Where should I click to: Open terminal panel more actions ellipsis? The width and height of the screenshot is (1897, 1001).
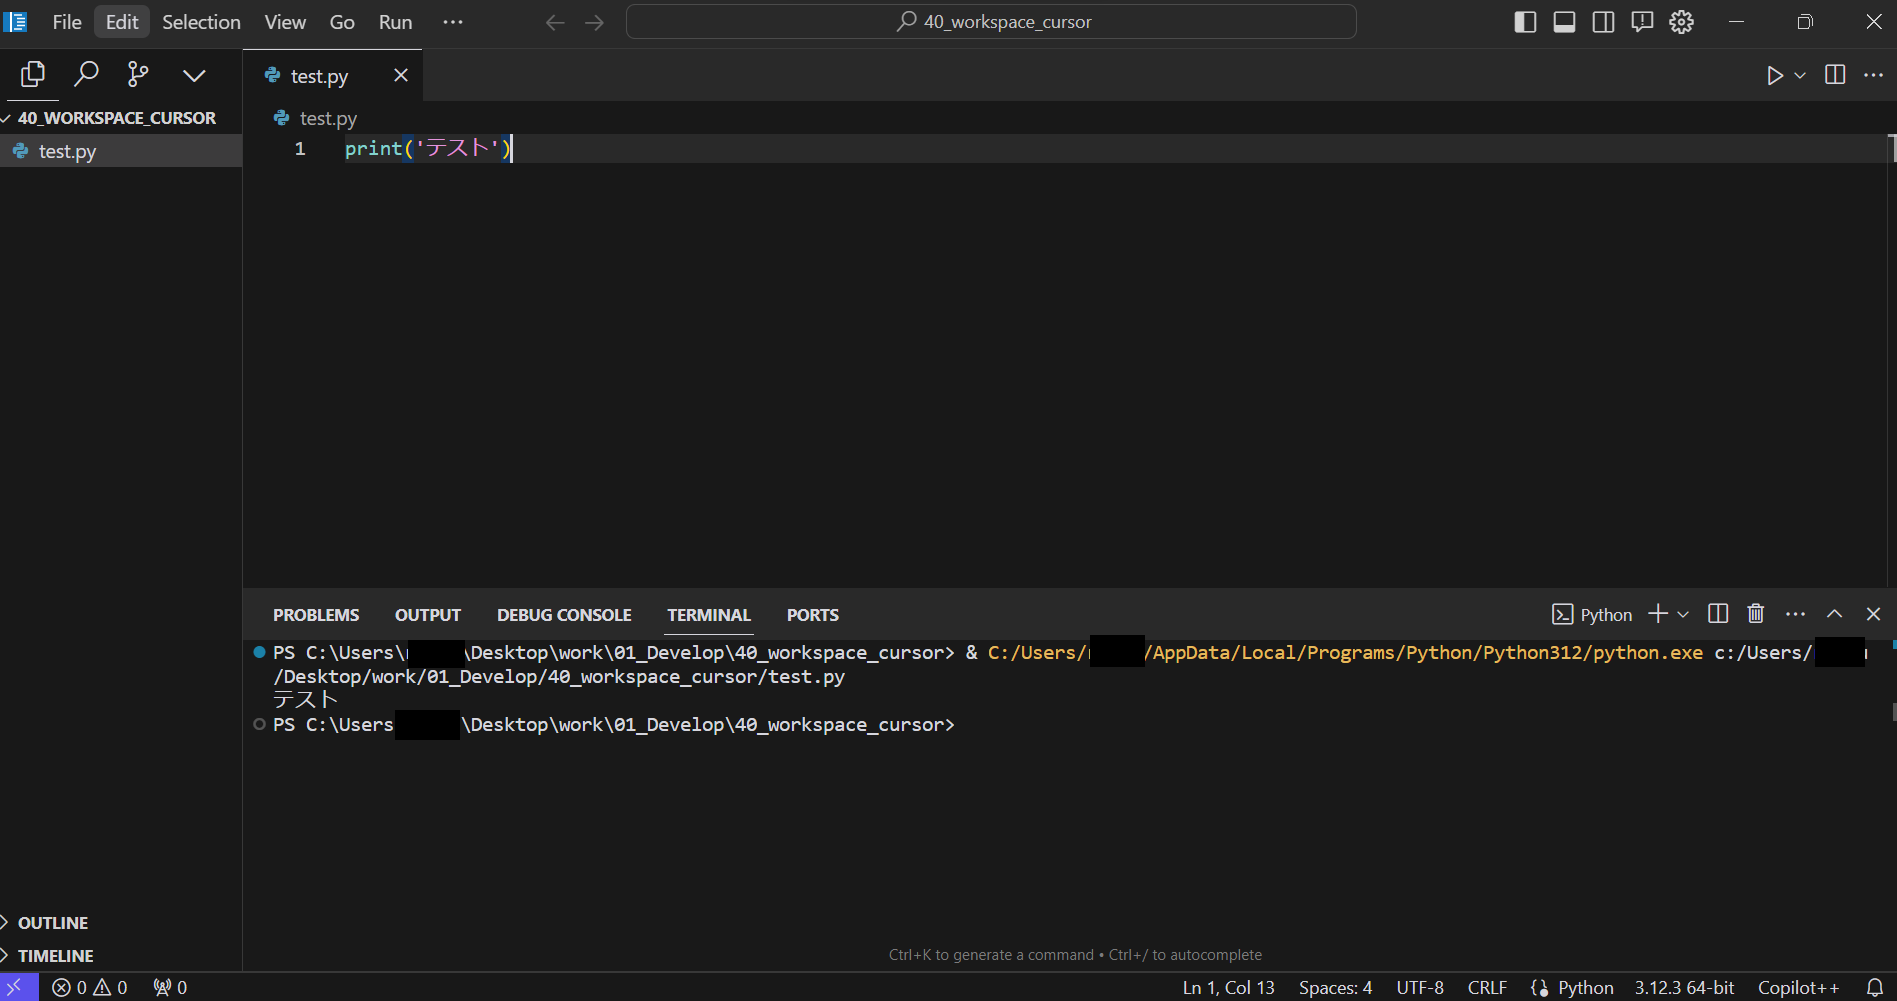coord(1795,614)
